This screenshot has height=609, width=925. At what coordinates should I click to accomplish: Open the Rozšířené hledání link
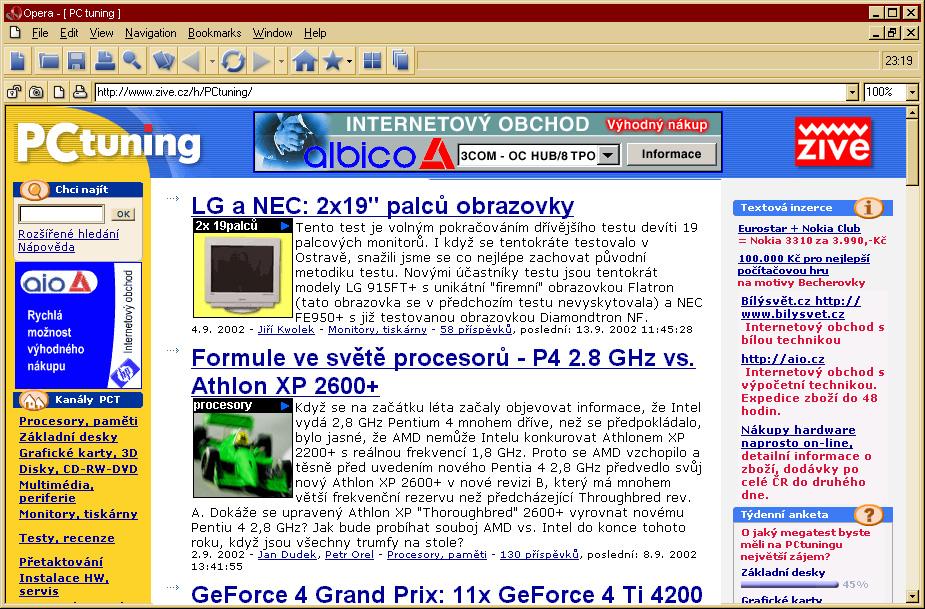pyautogui.click(x=68, y=234)
